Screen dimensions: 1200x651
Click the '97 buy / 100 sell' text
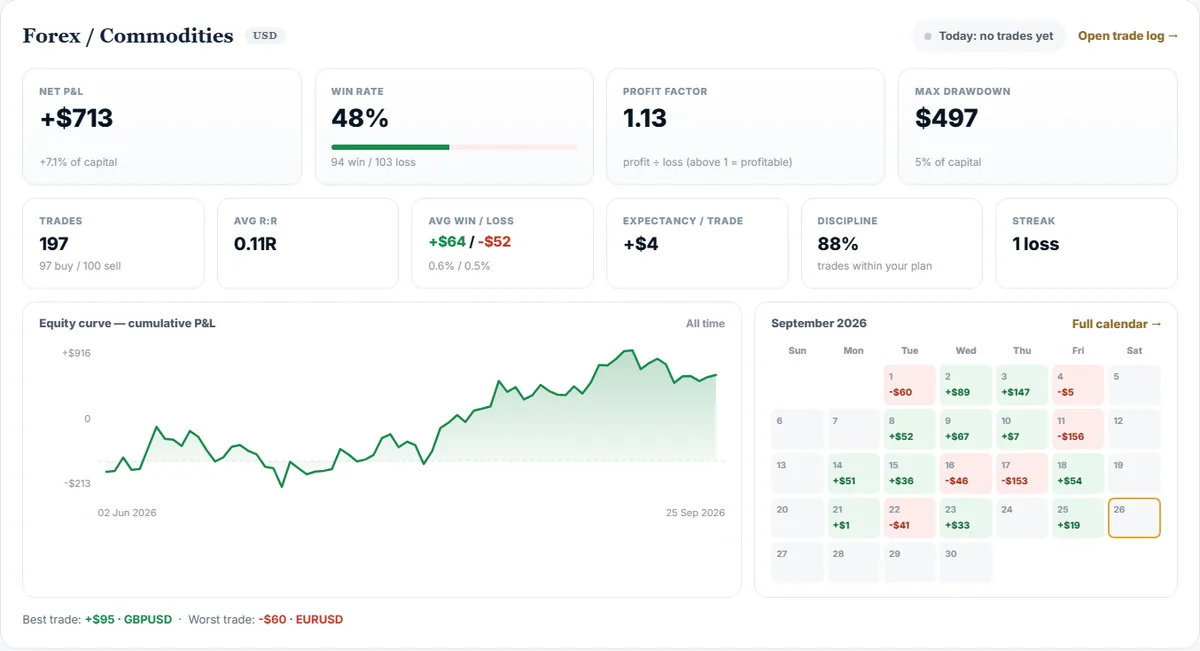[80, 266]
